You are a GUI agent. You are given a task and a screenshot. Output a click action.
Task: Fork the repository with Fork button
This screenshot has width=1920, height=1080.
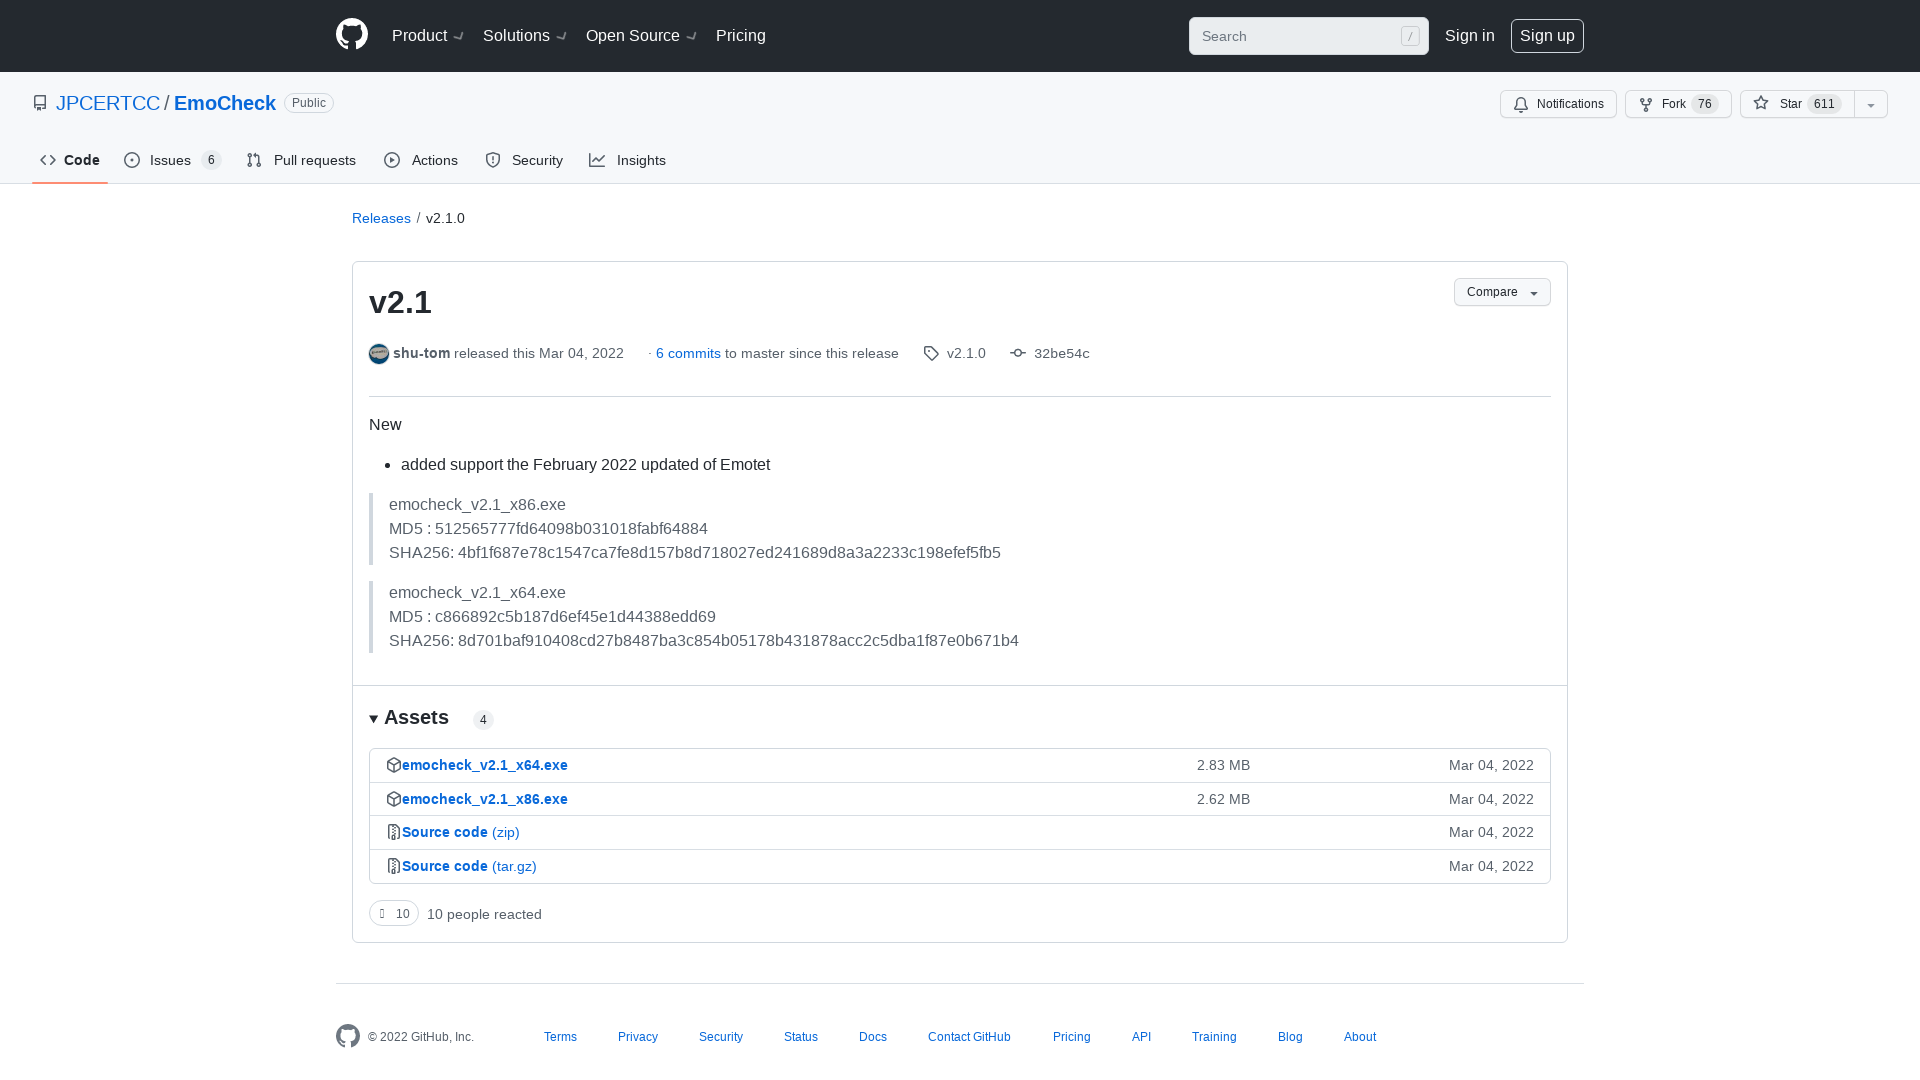point(1678,104)
